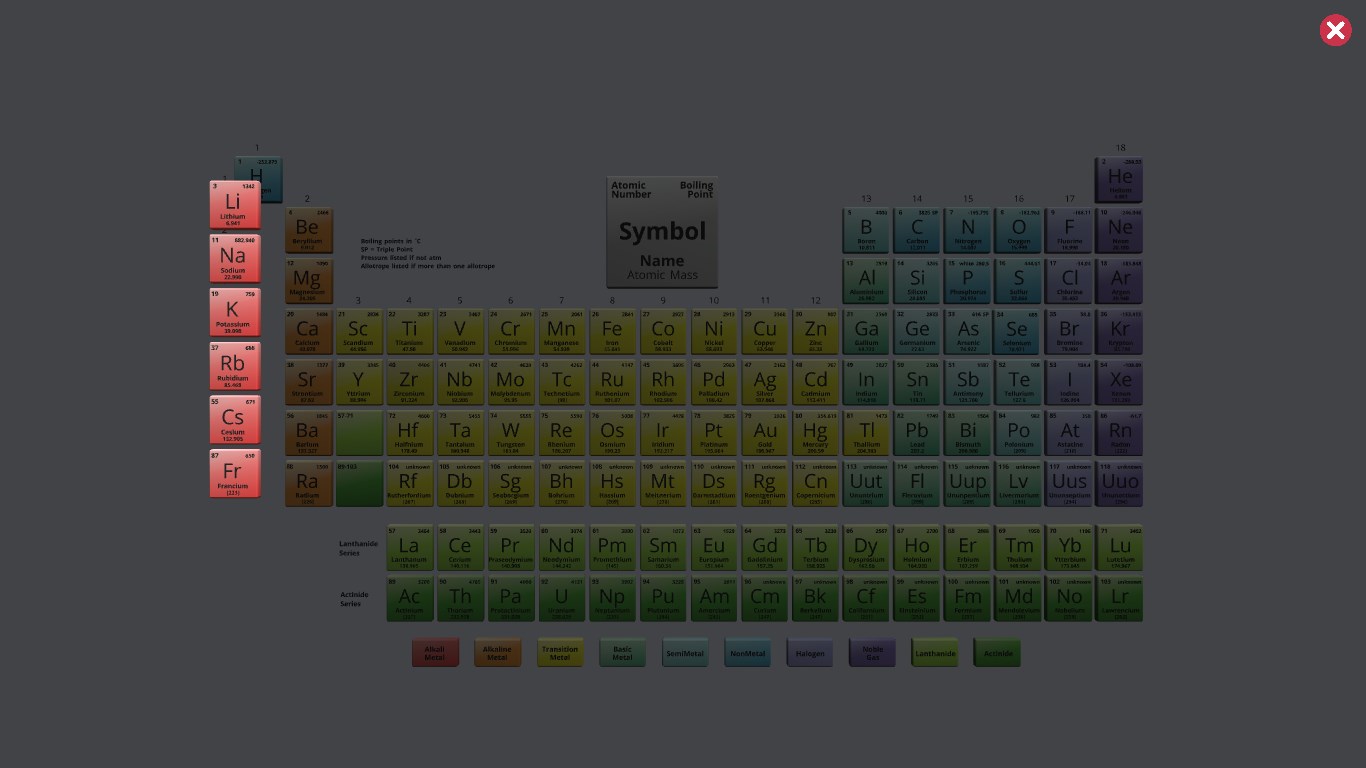Click the Actinide legend button
The height and width of the screenshot is (768, 1366).
coord(997,653)
